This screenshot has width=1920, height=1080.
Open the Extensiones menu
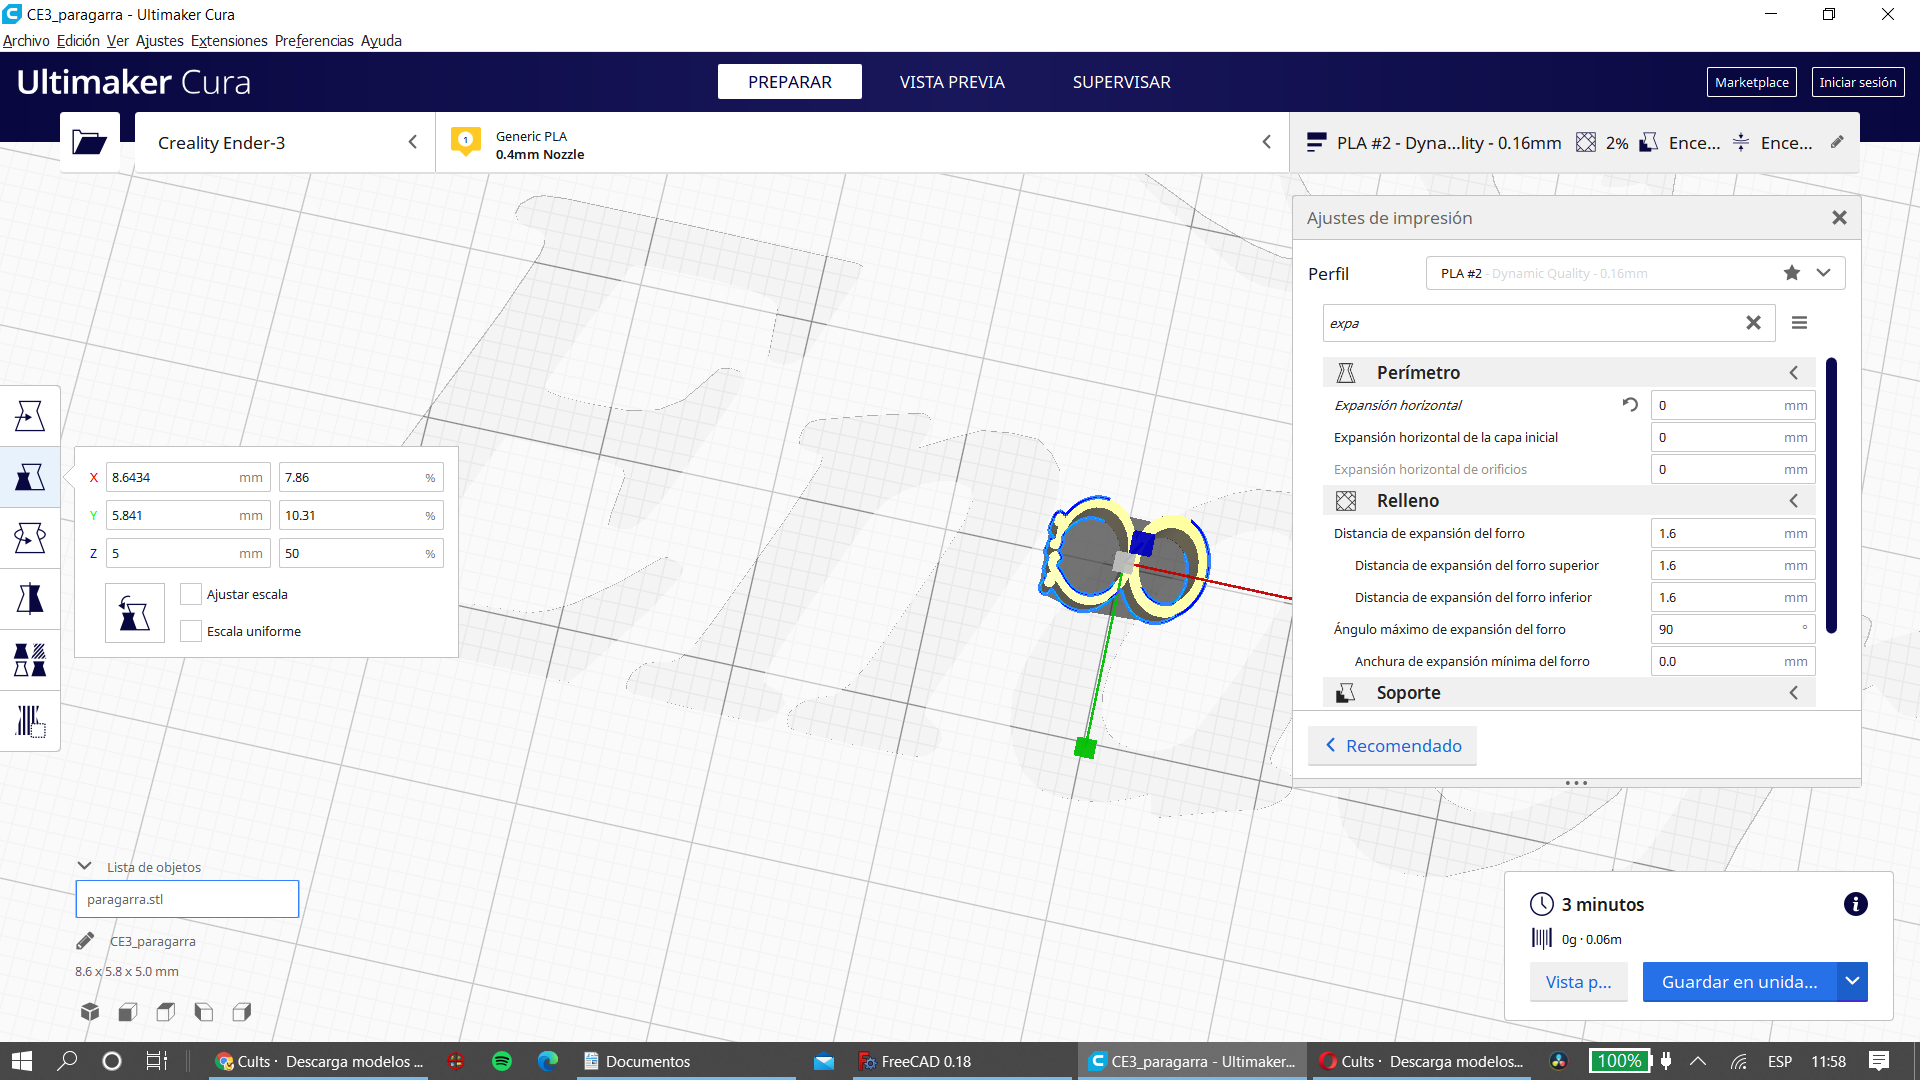pyautogui.click(x=229, y=41)
